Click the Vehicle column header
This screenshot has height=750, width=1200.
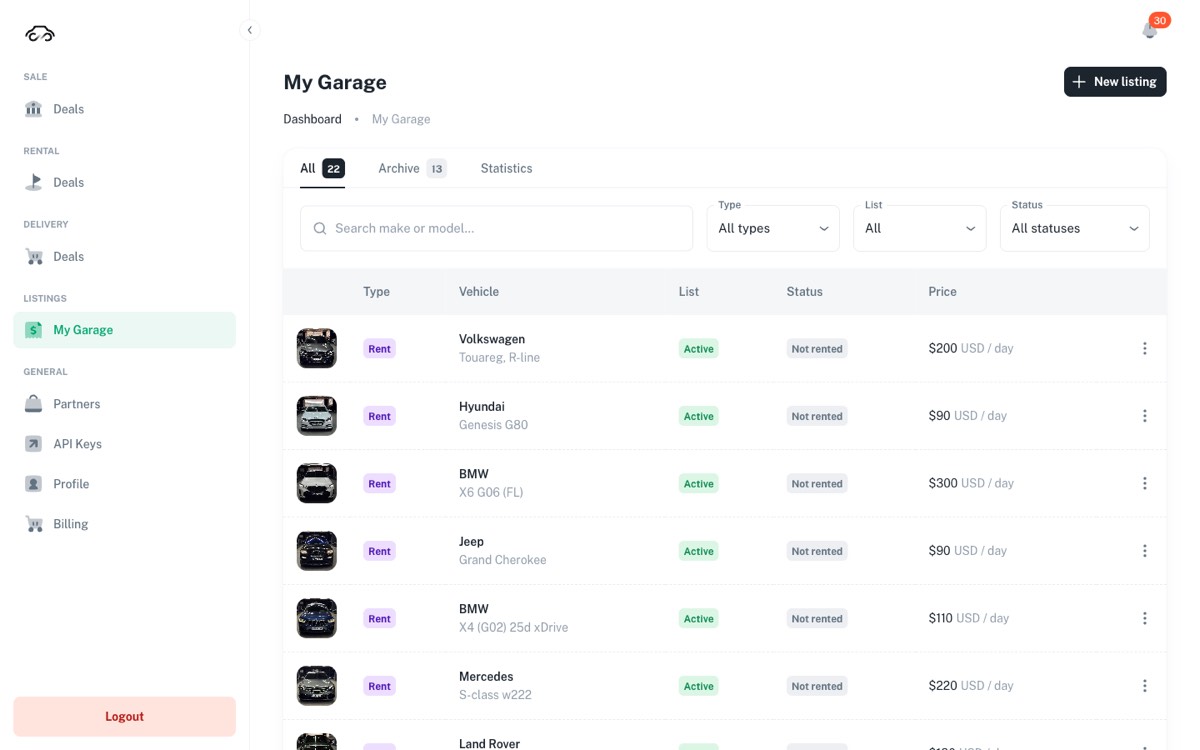(x=479, y=292)
